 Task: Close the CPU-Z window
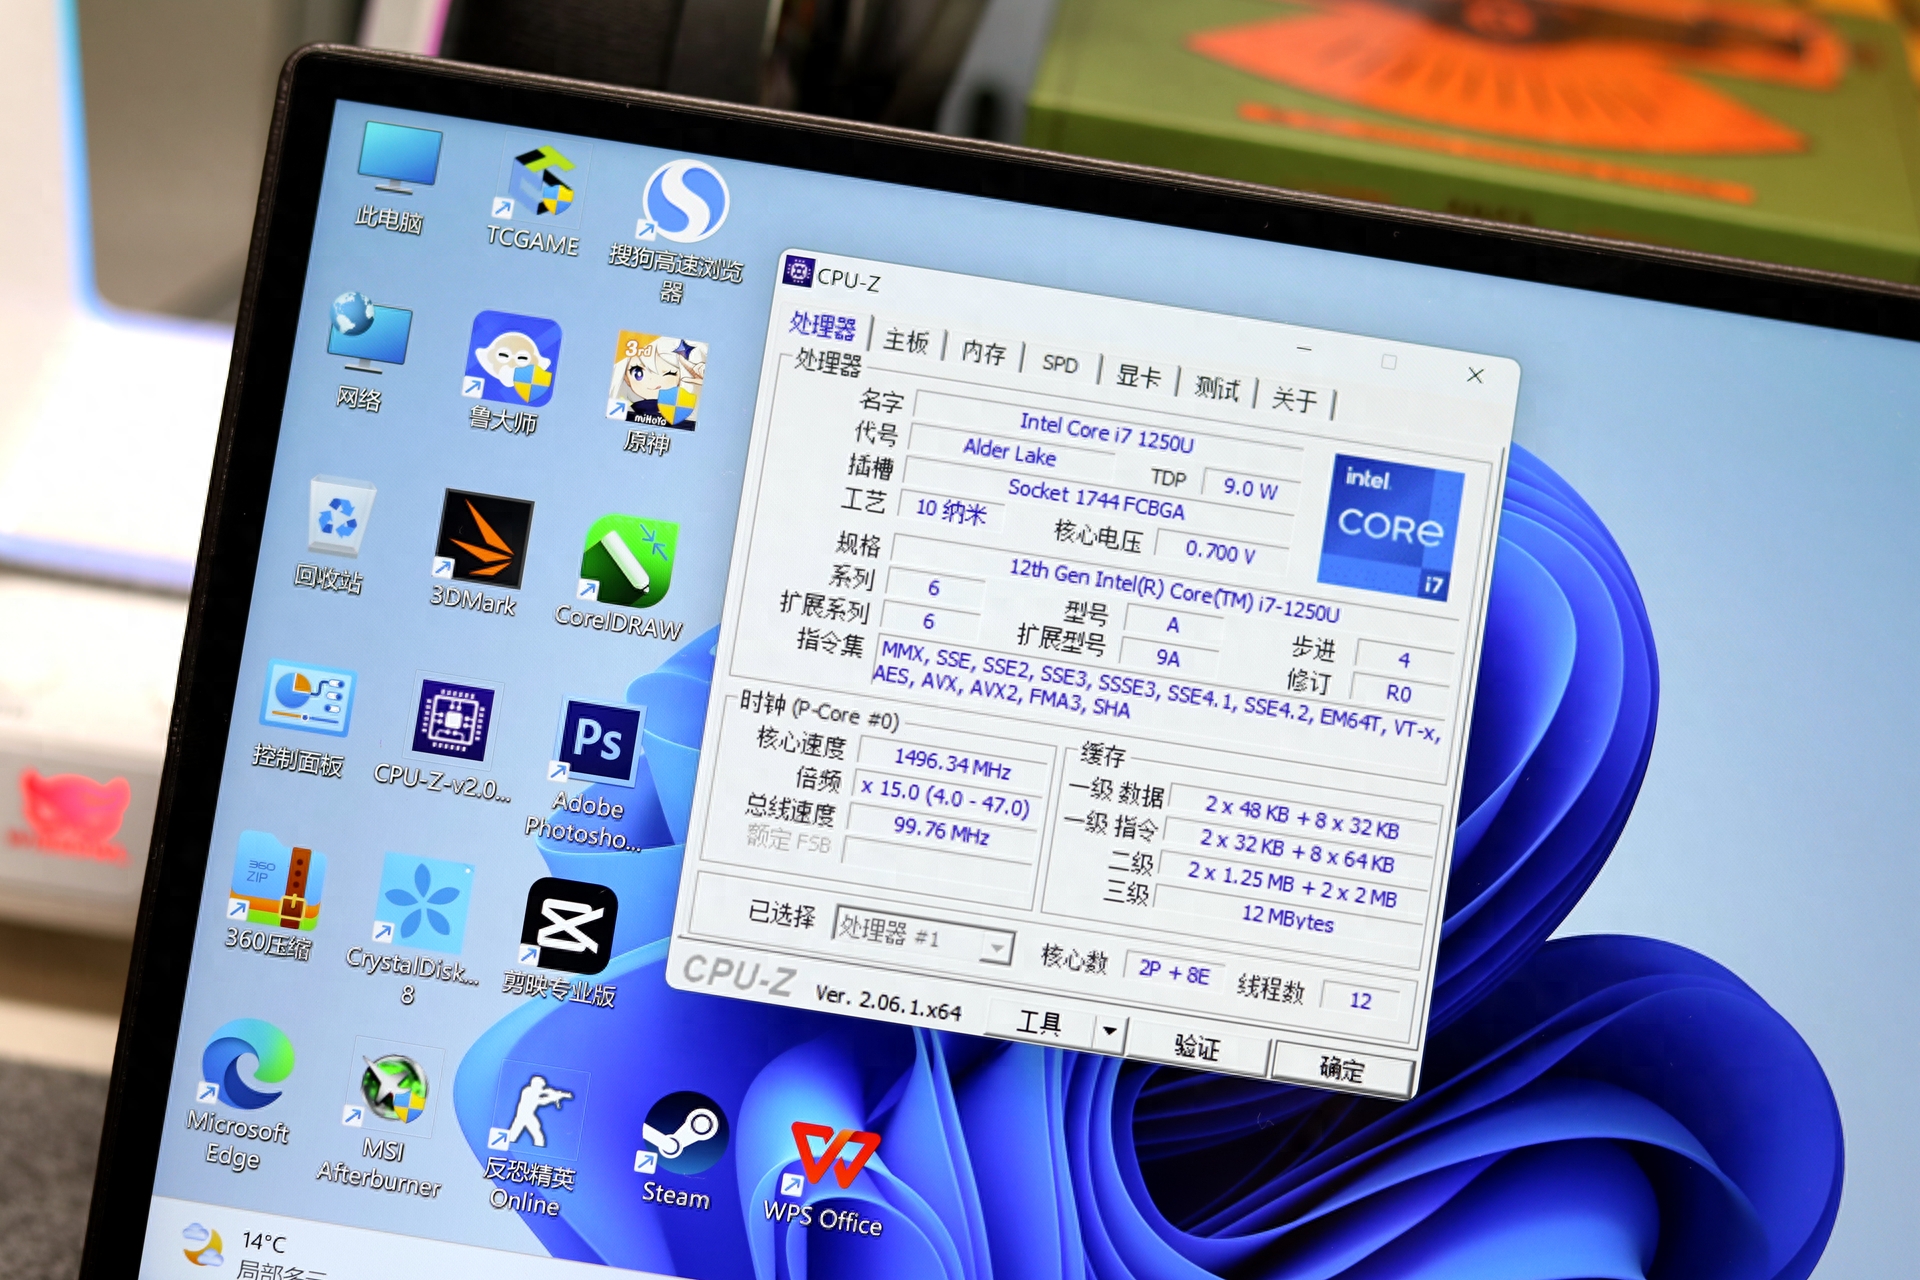(1475, 375)
